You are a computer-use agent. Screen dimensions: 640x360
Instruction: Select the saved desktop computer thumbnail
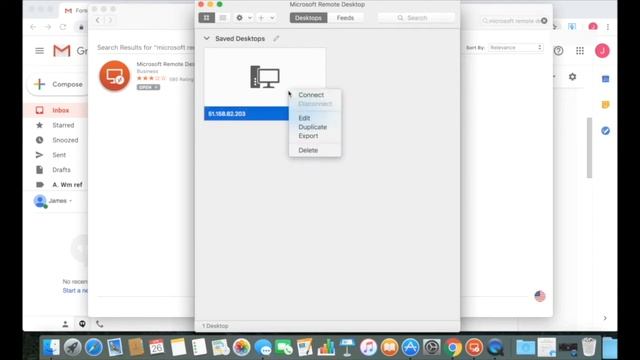pyautogui.click(x=265, y=77)
